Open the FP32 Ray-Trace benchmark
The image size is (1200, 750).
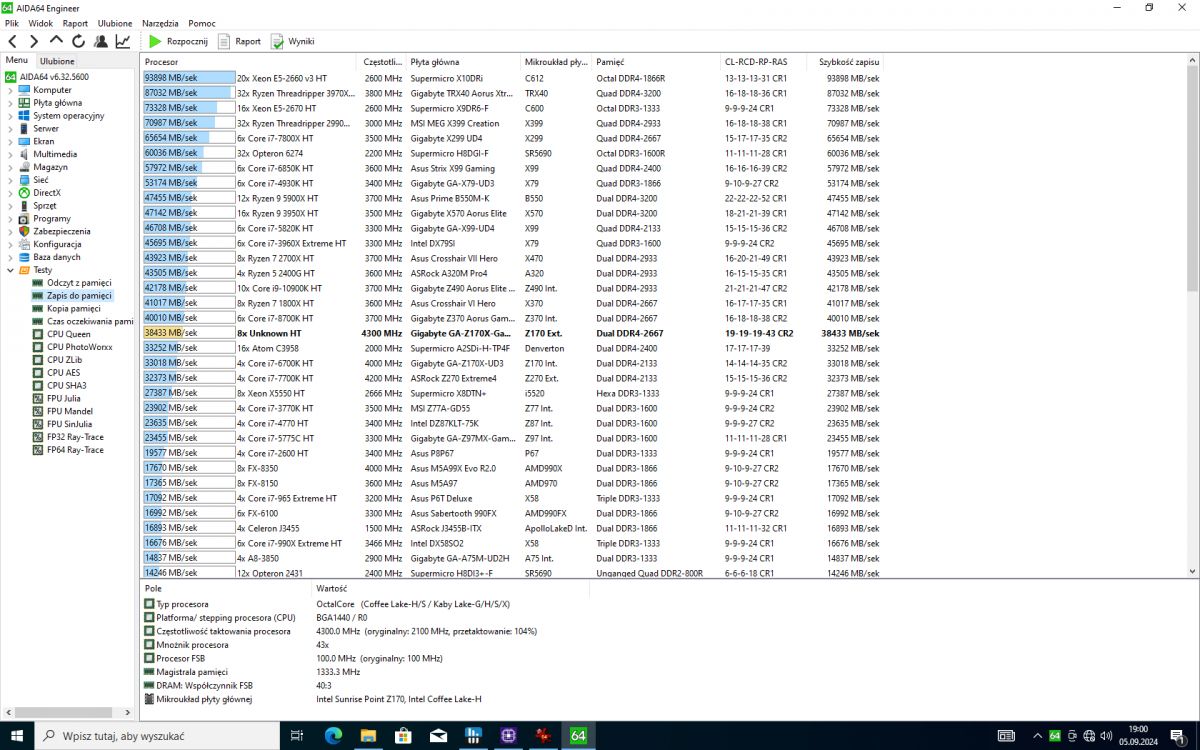tap(68, 437)
